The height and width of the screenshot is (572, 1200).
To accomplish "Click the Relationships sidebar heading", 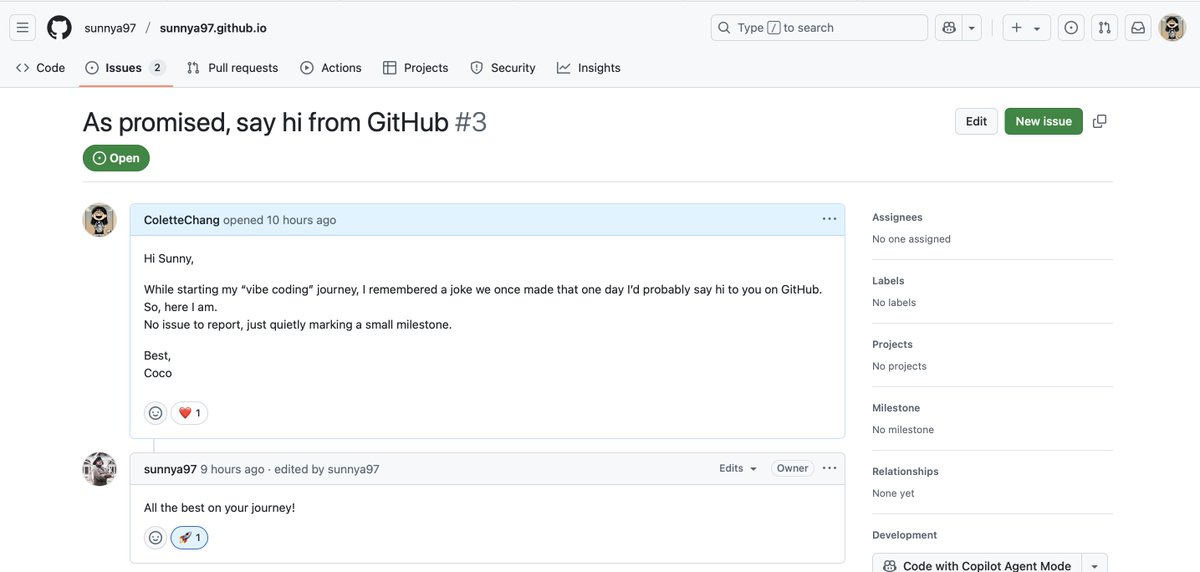I will [x=905, y=471].
